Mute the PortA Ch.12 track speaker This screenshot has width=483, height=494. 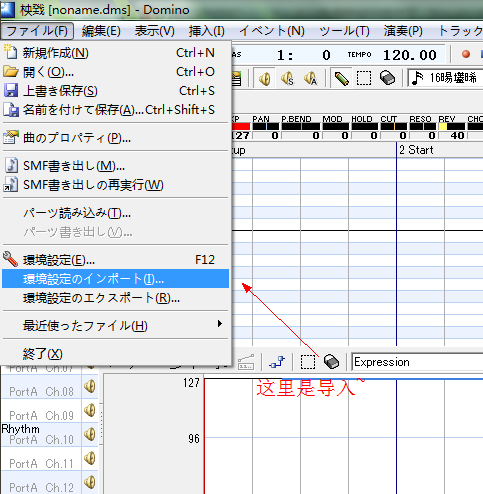tap(90, 482)
